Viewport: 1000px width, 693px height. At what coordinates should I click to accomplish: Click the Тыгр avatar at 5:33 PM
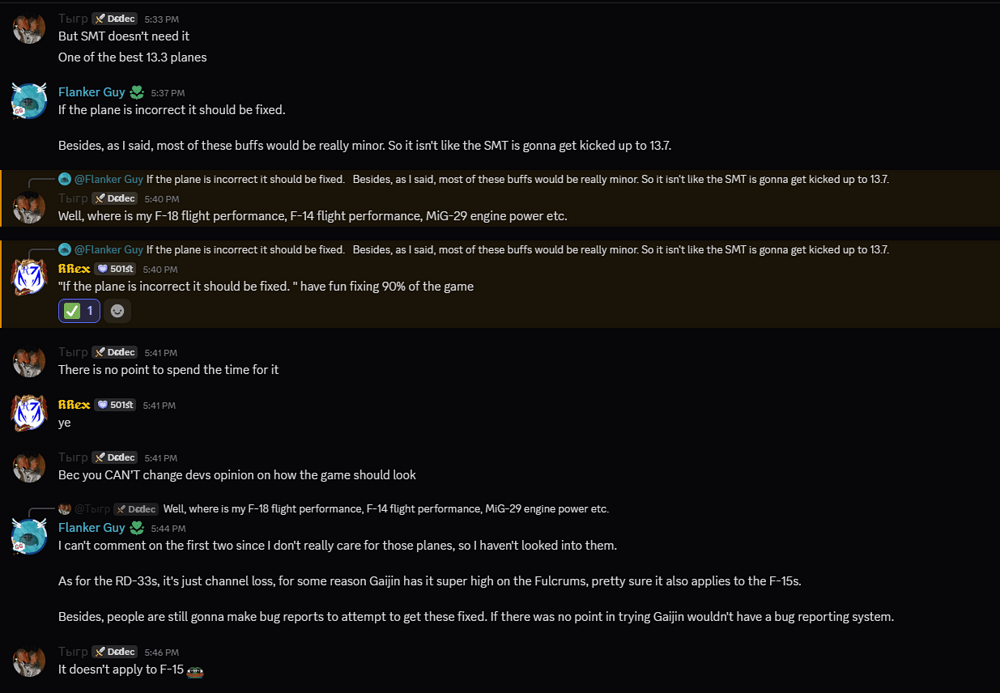(29, 27)
